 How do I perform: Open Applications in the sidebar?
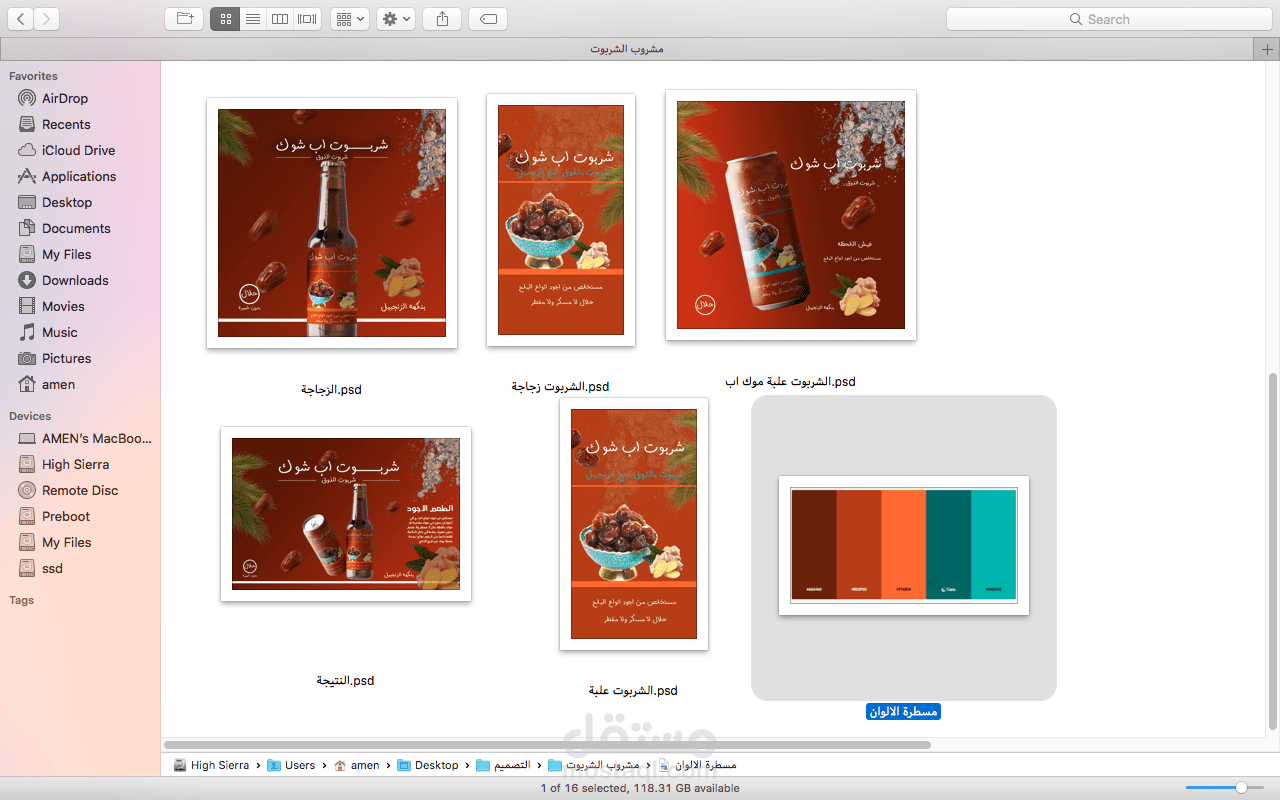pyautogui.click(x=79, y=176)
